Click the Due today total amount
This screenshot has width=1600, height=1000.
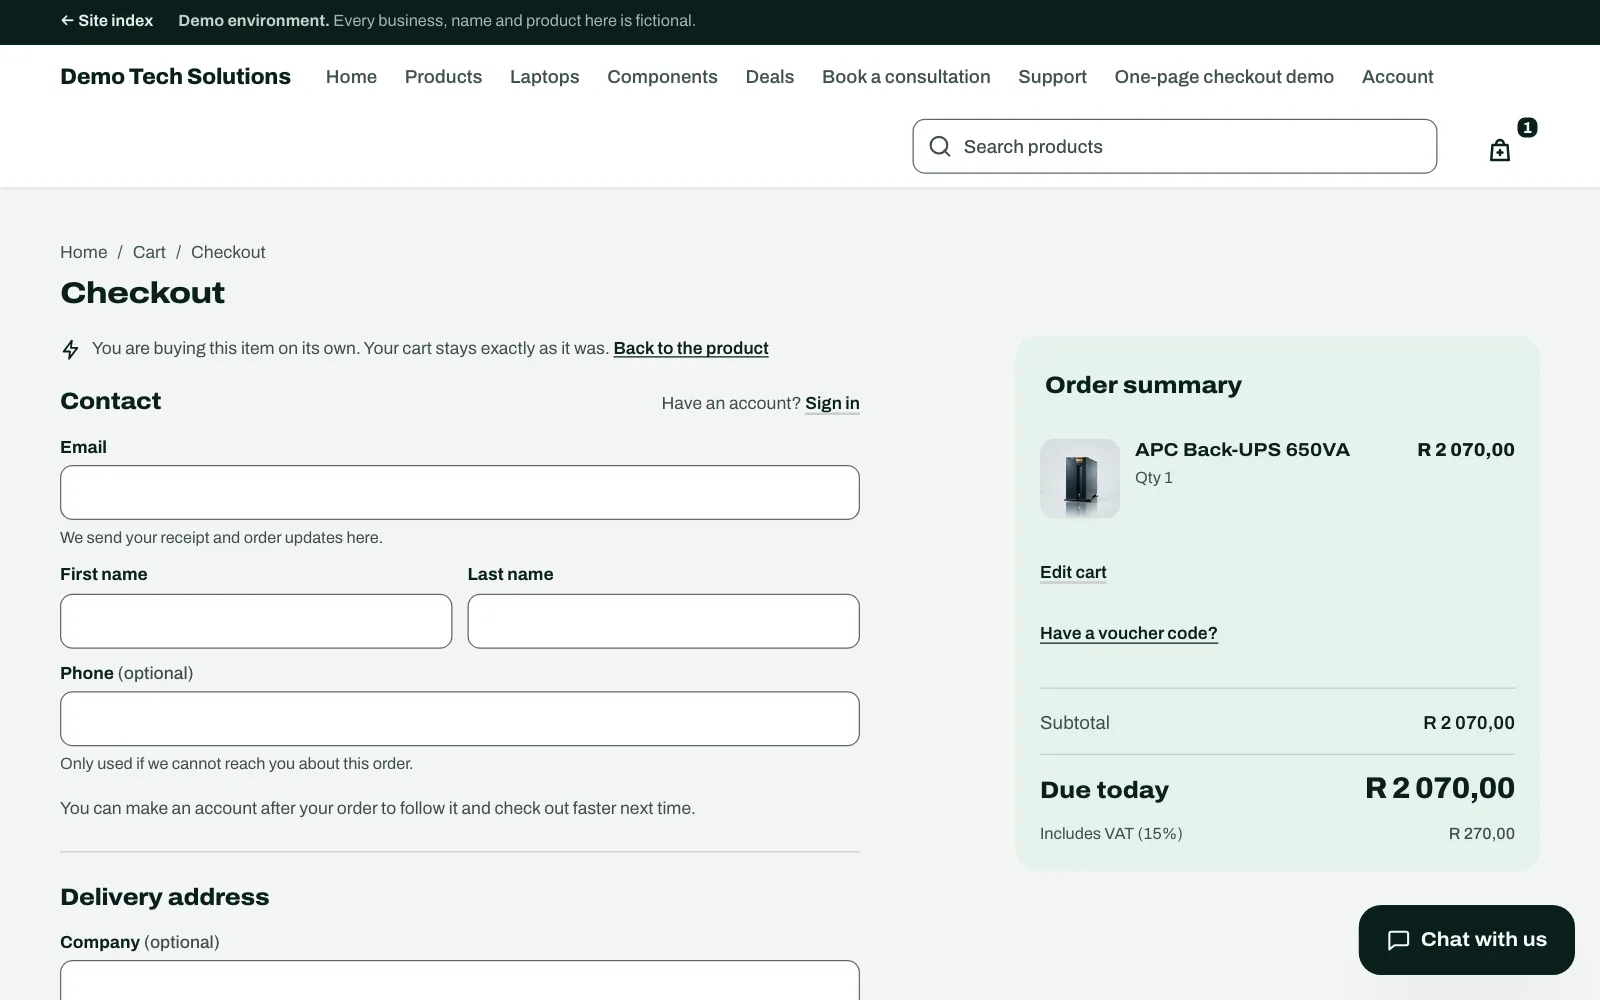[x=1440, y=788]
